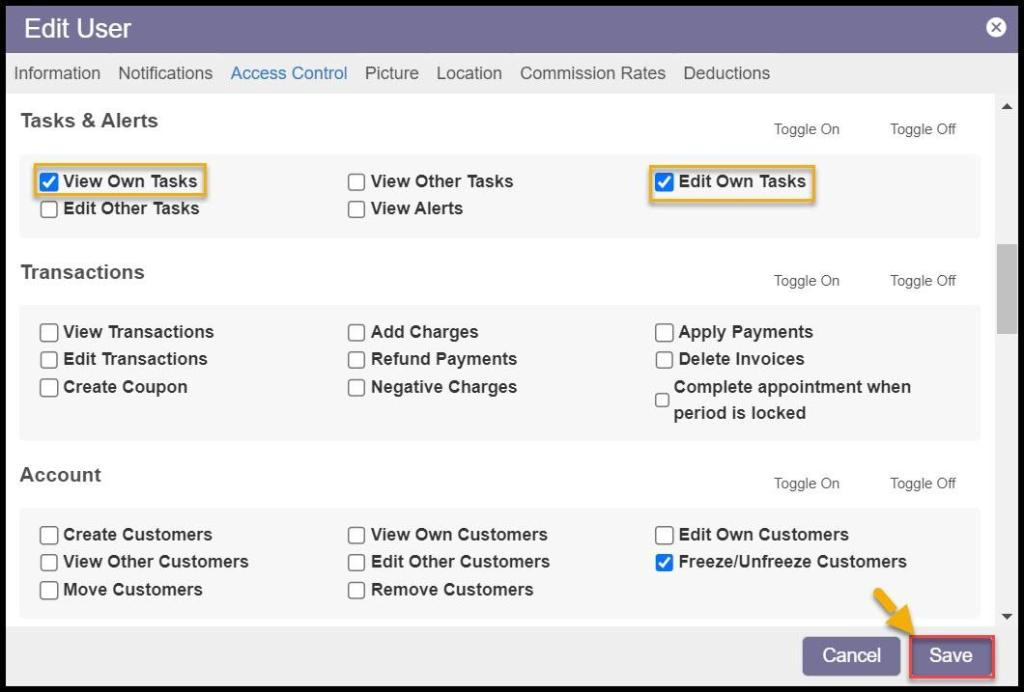Toggle Off all Transactions permissions

click(922, 281)
